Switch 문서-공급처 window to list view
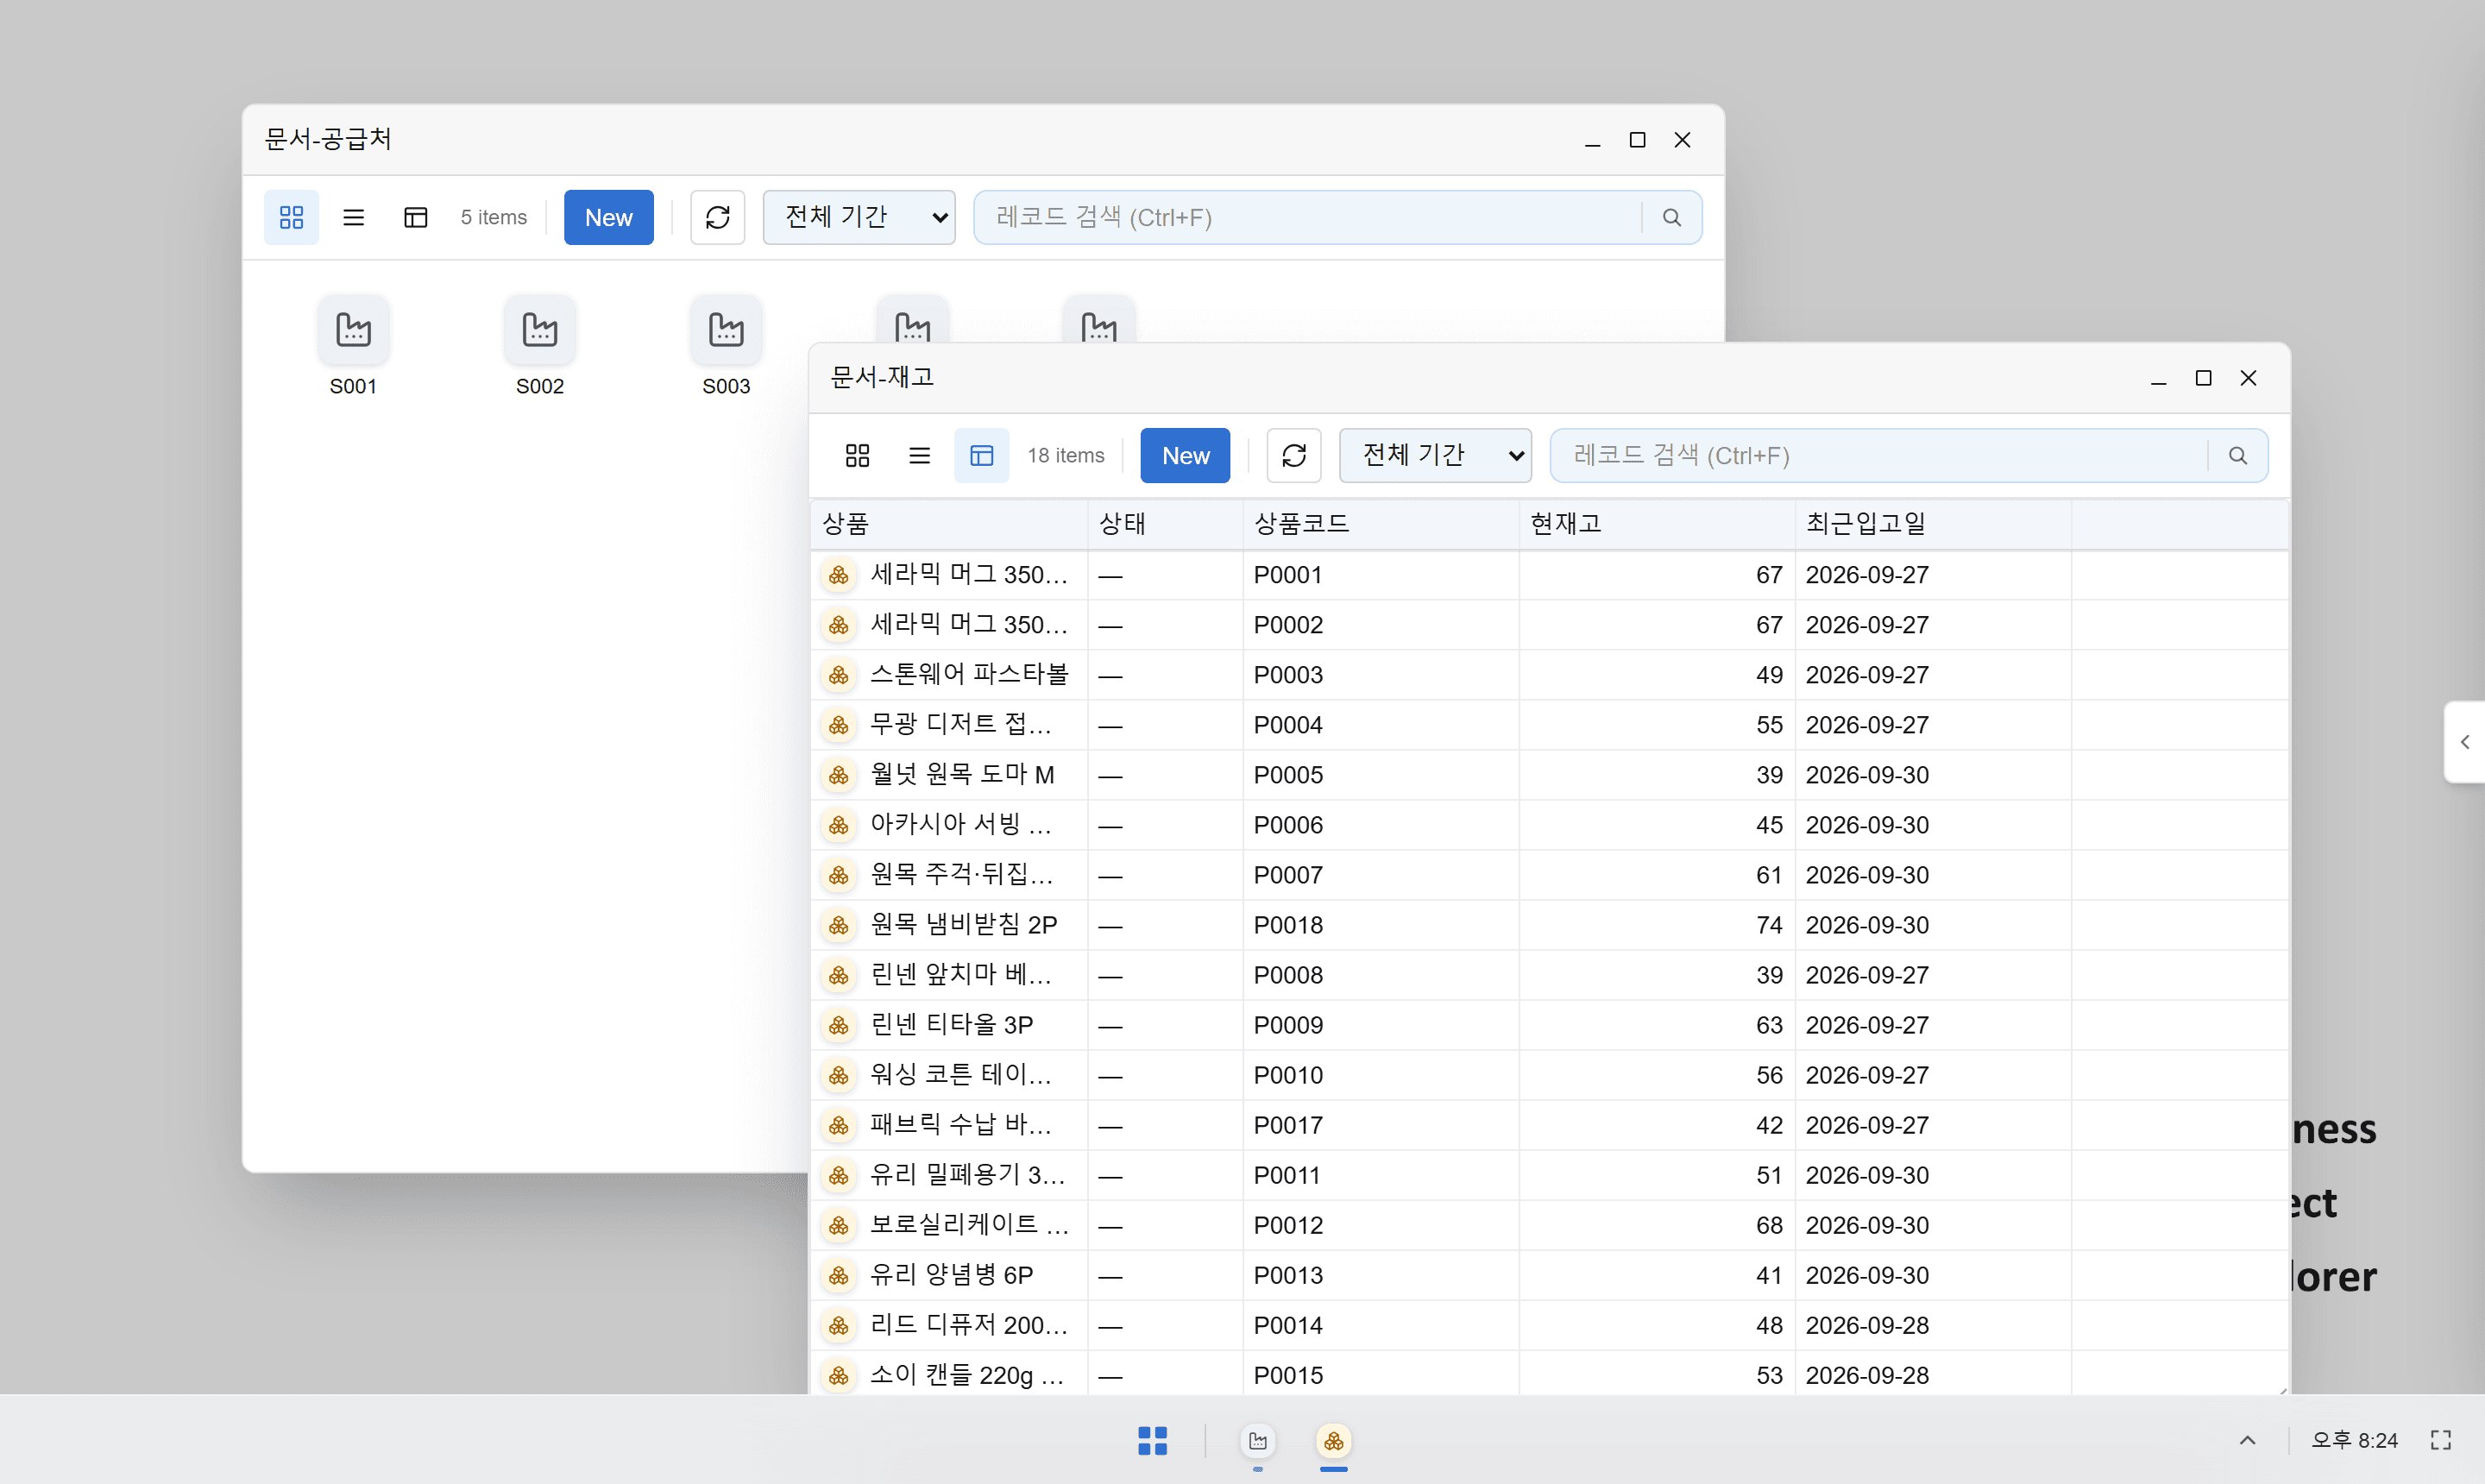Viewport: 2485px width, 1484px height. tap(353, 217)
